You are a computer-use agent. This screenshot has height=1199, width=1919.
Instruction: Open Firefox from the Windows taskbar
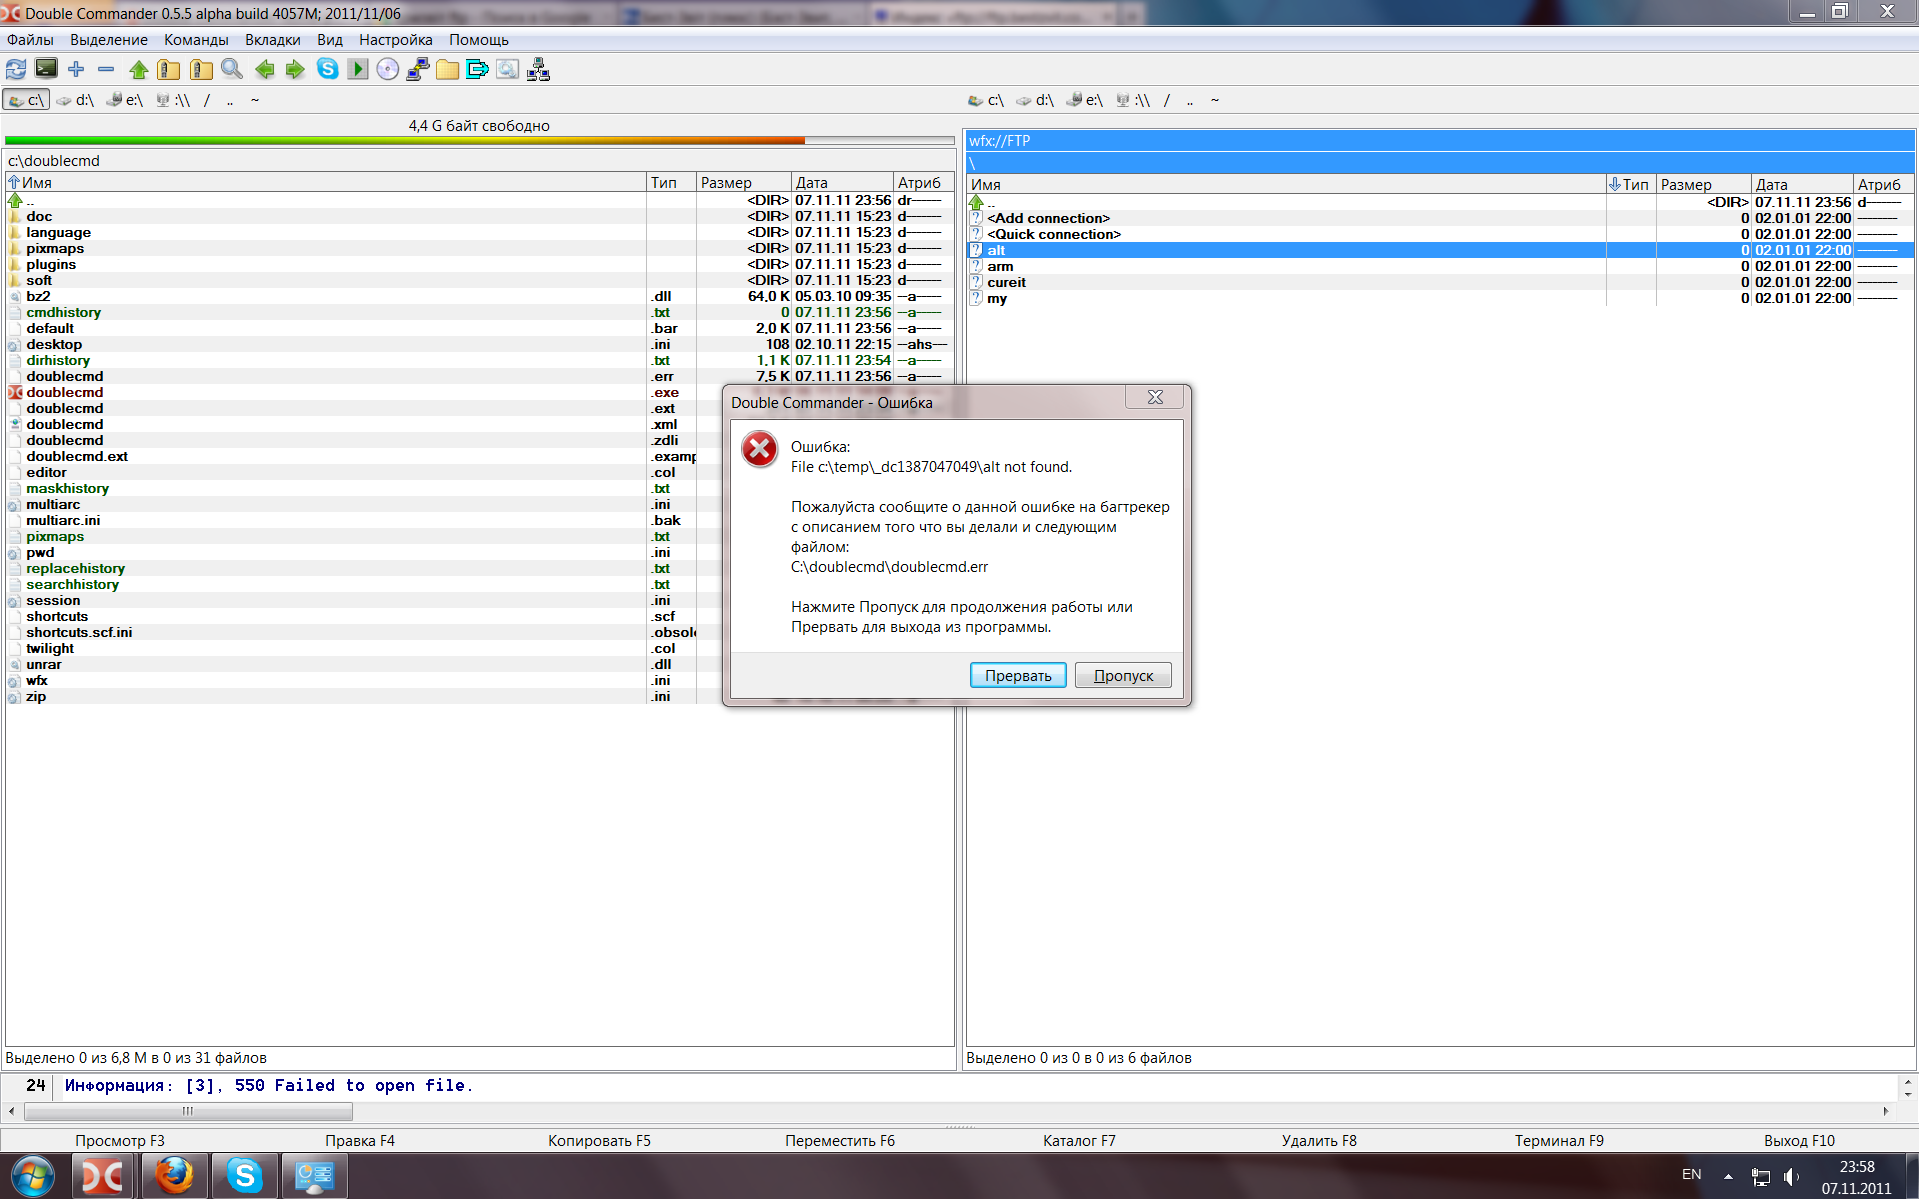[x=174, y=1175]
